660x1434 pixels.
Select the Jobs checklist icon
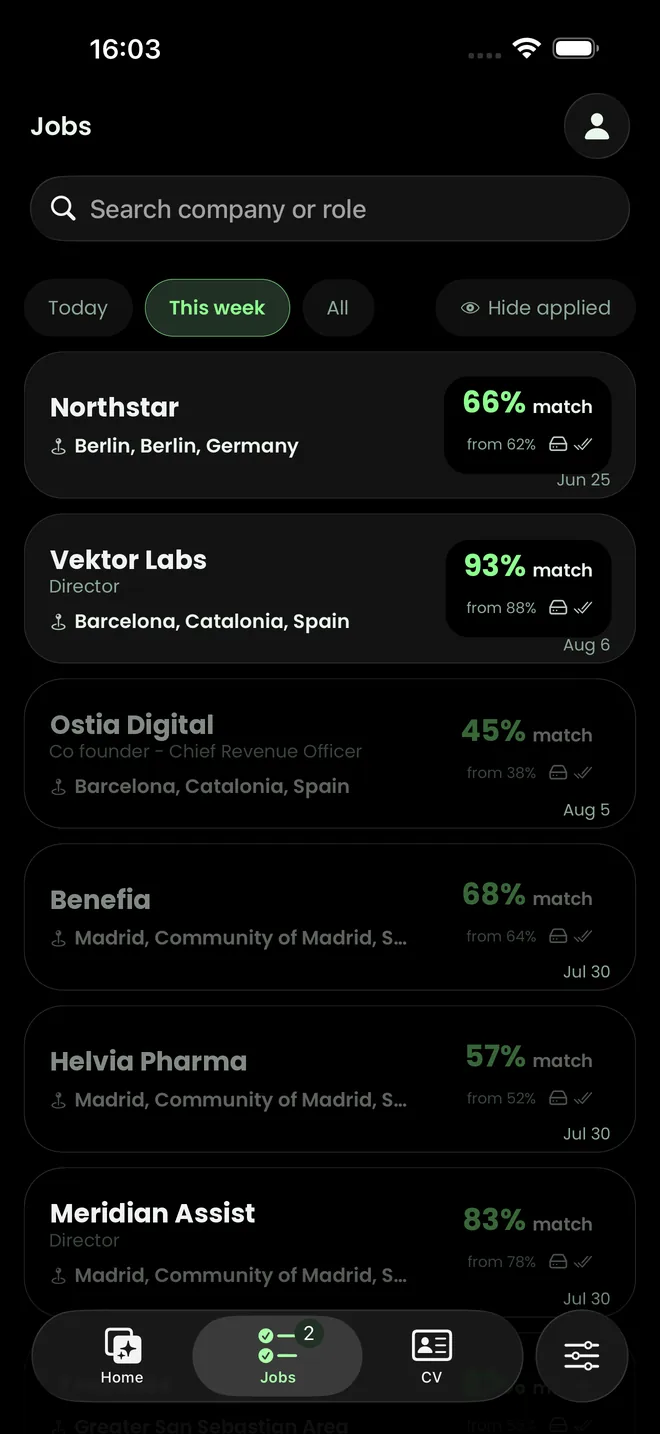tap(277, 1346)
